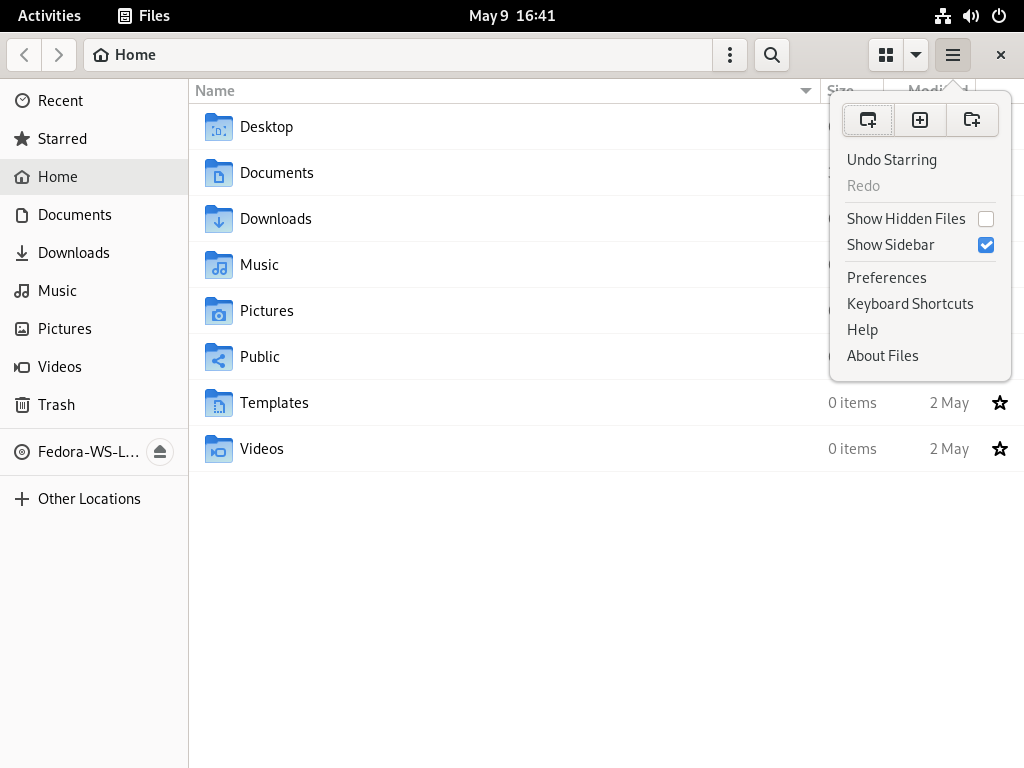
Task: Go forward using the forward arrow
Action: tap(59, 55)
